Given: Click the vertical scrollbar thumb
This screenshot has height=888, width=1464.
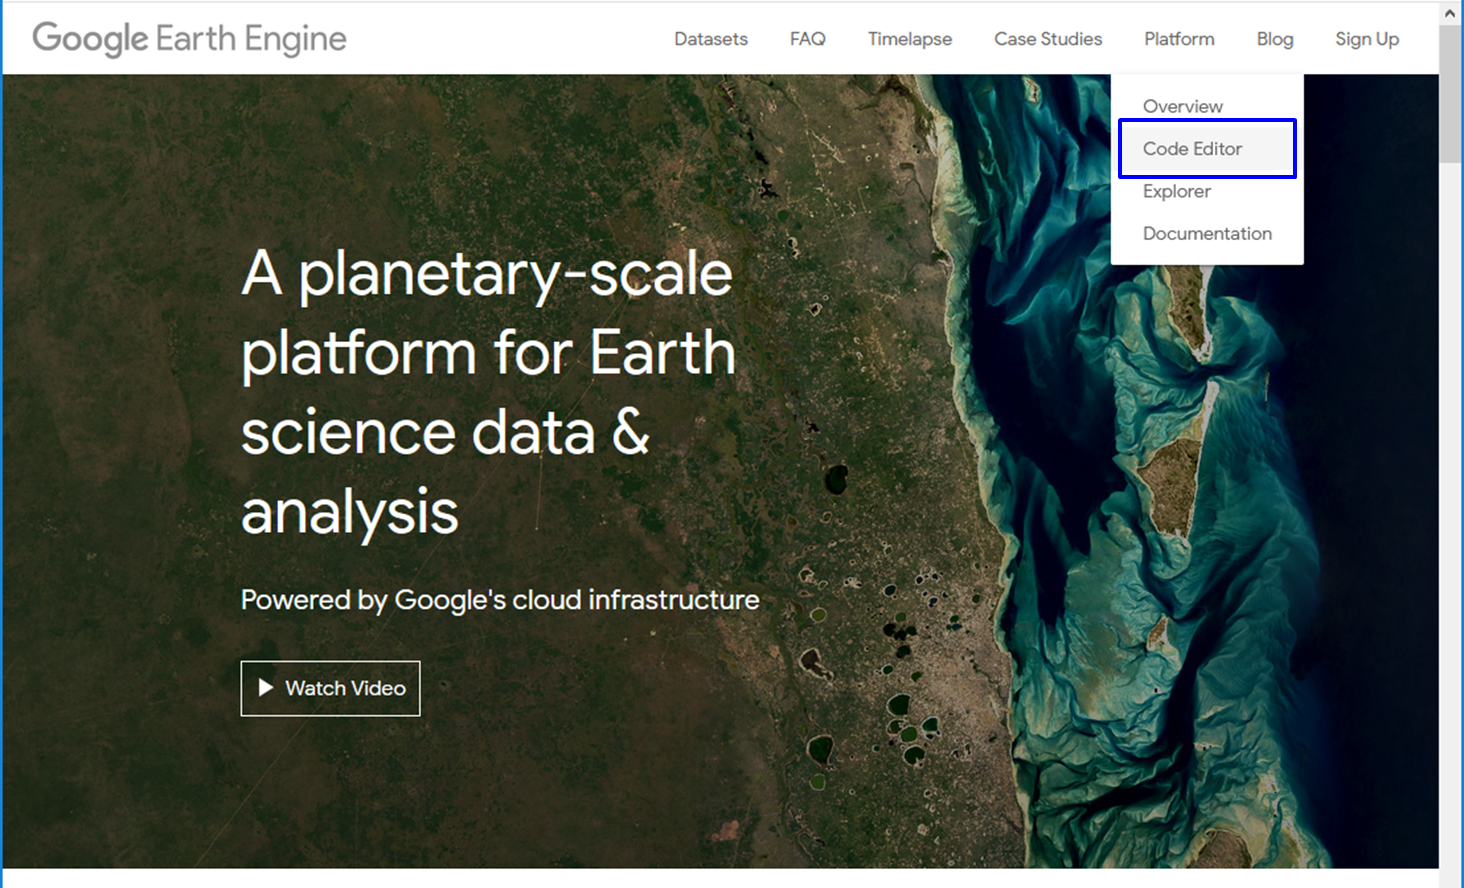Looking at the screenshot, I should coord(1450,95).
